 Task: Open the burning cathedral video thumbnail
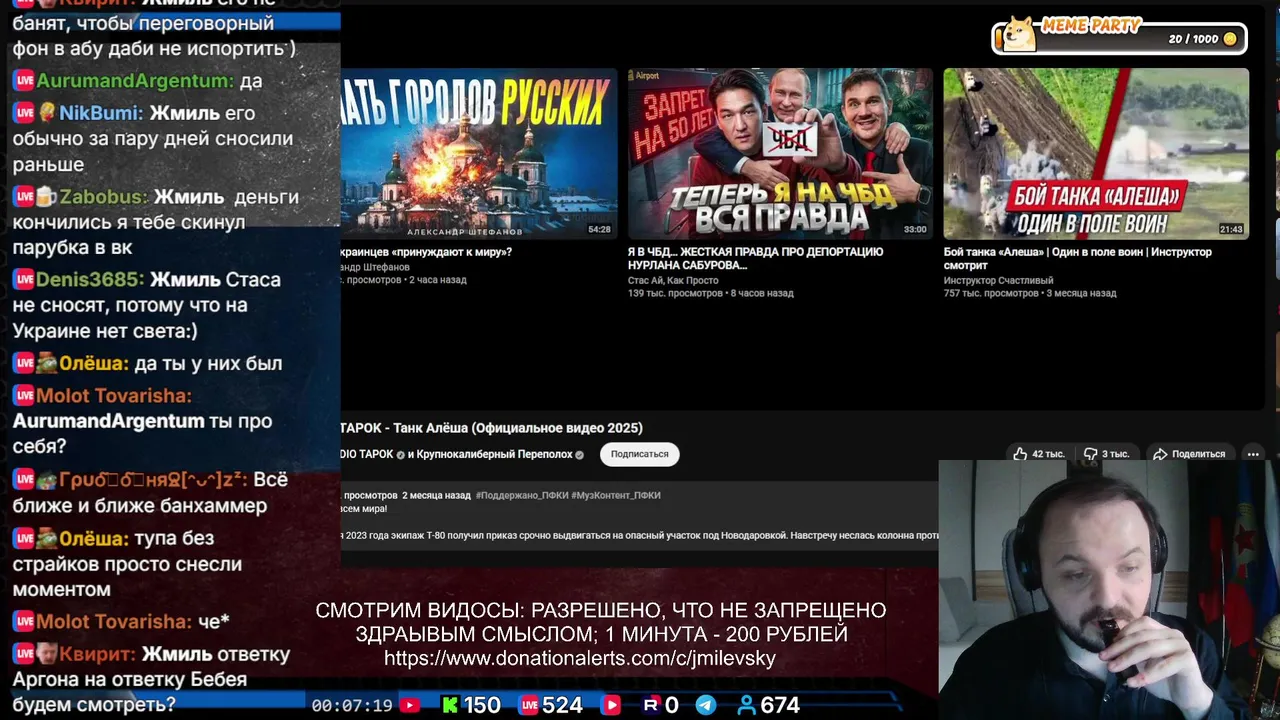(479, 153)
